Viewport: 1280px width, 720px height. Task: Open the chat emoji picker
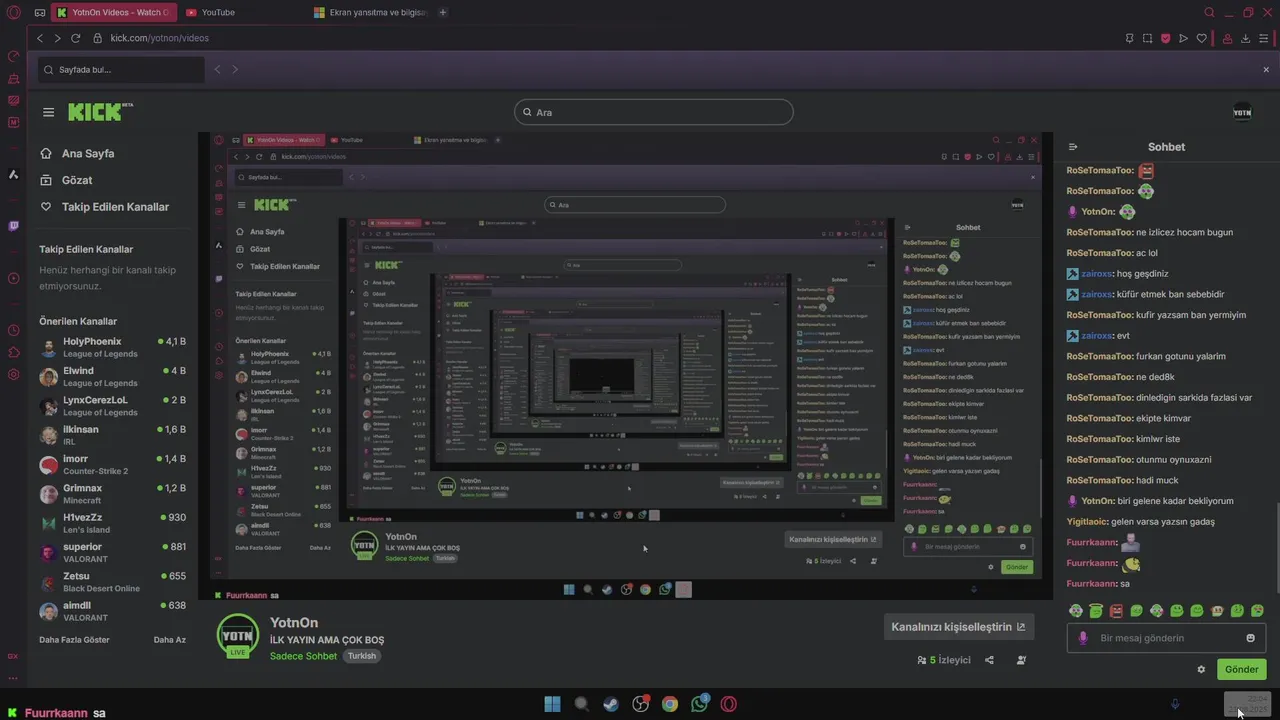[x=1250, y=638]
